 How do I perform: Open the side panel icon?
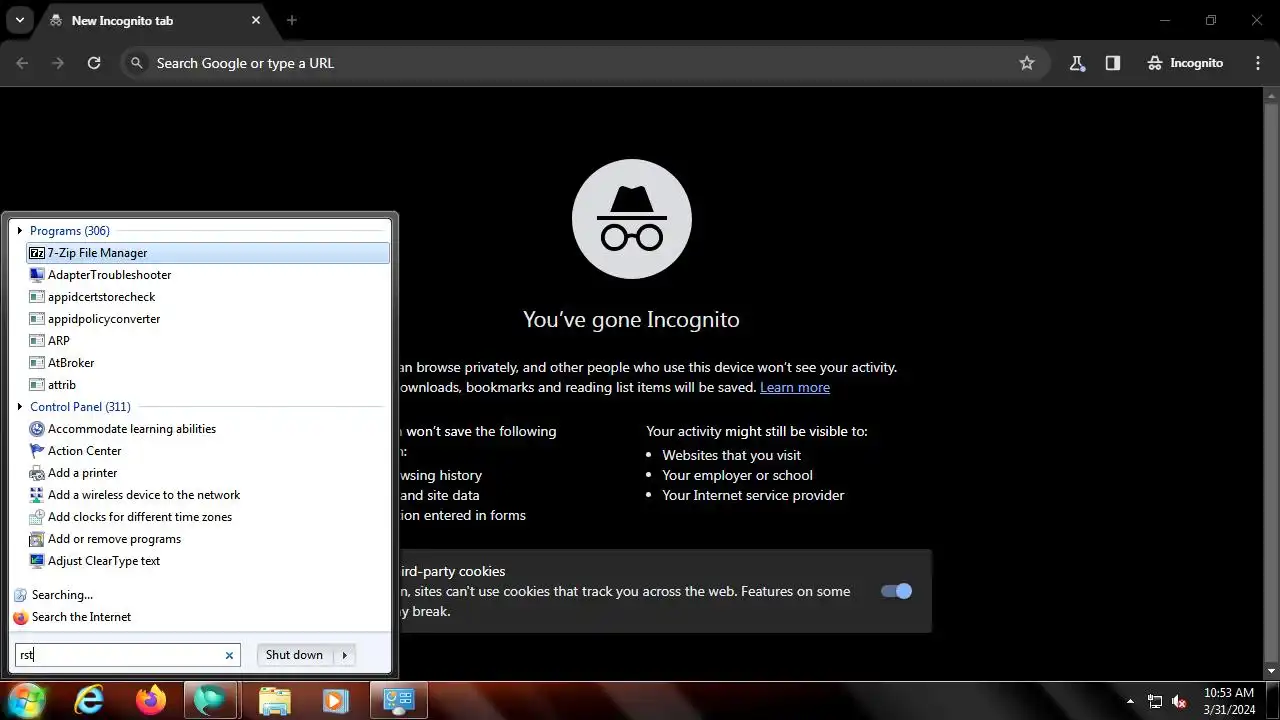coord(1113,63)
